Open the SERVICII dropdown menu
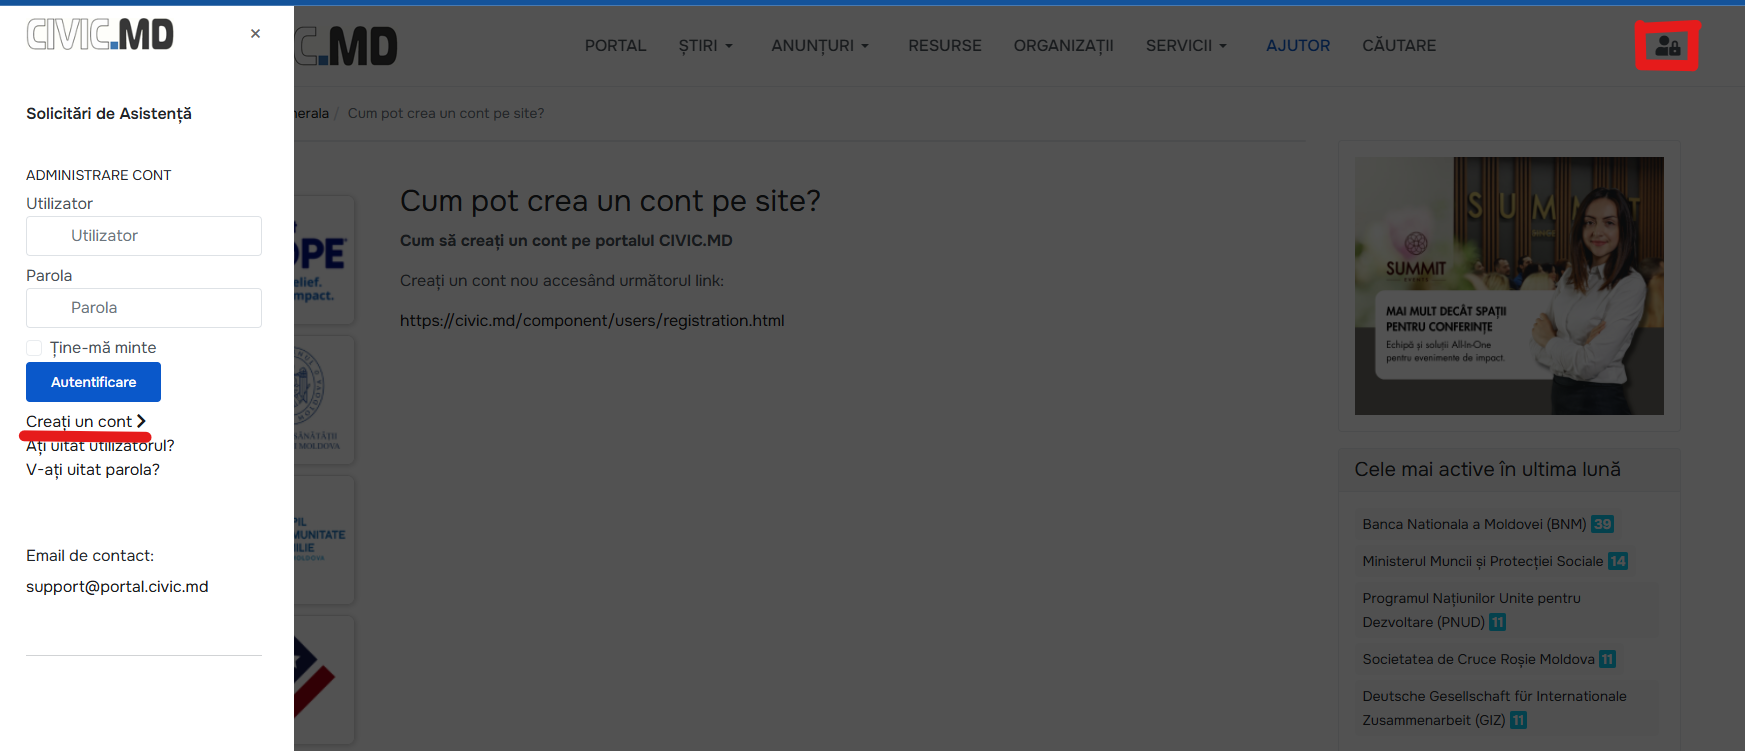The height and width of the screenshot is (751, 1745). [1185, 46]
